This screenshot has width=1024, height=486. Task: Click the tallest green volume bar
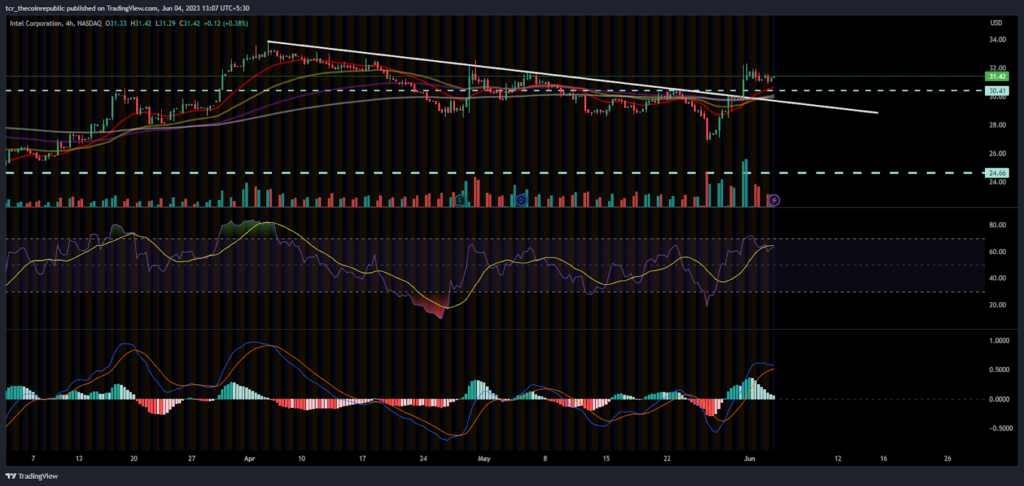tap(745, 183)
